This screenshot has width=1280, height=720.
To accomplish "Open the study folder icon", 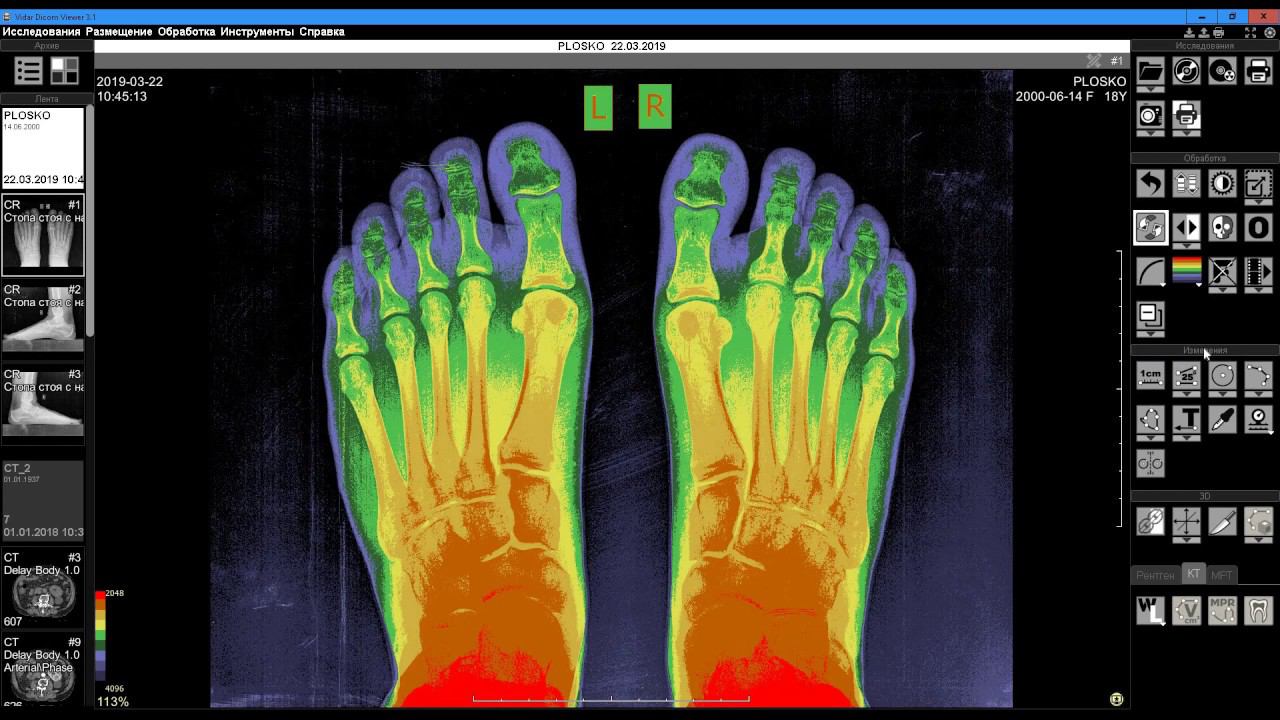I will [1150, 70].
